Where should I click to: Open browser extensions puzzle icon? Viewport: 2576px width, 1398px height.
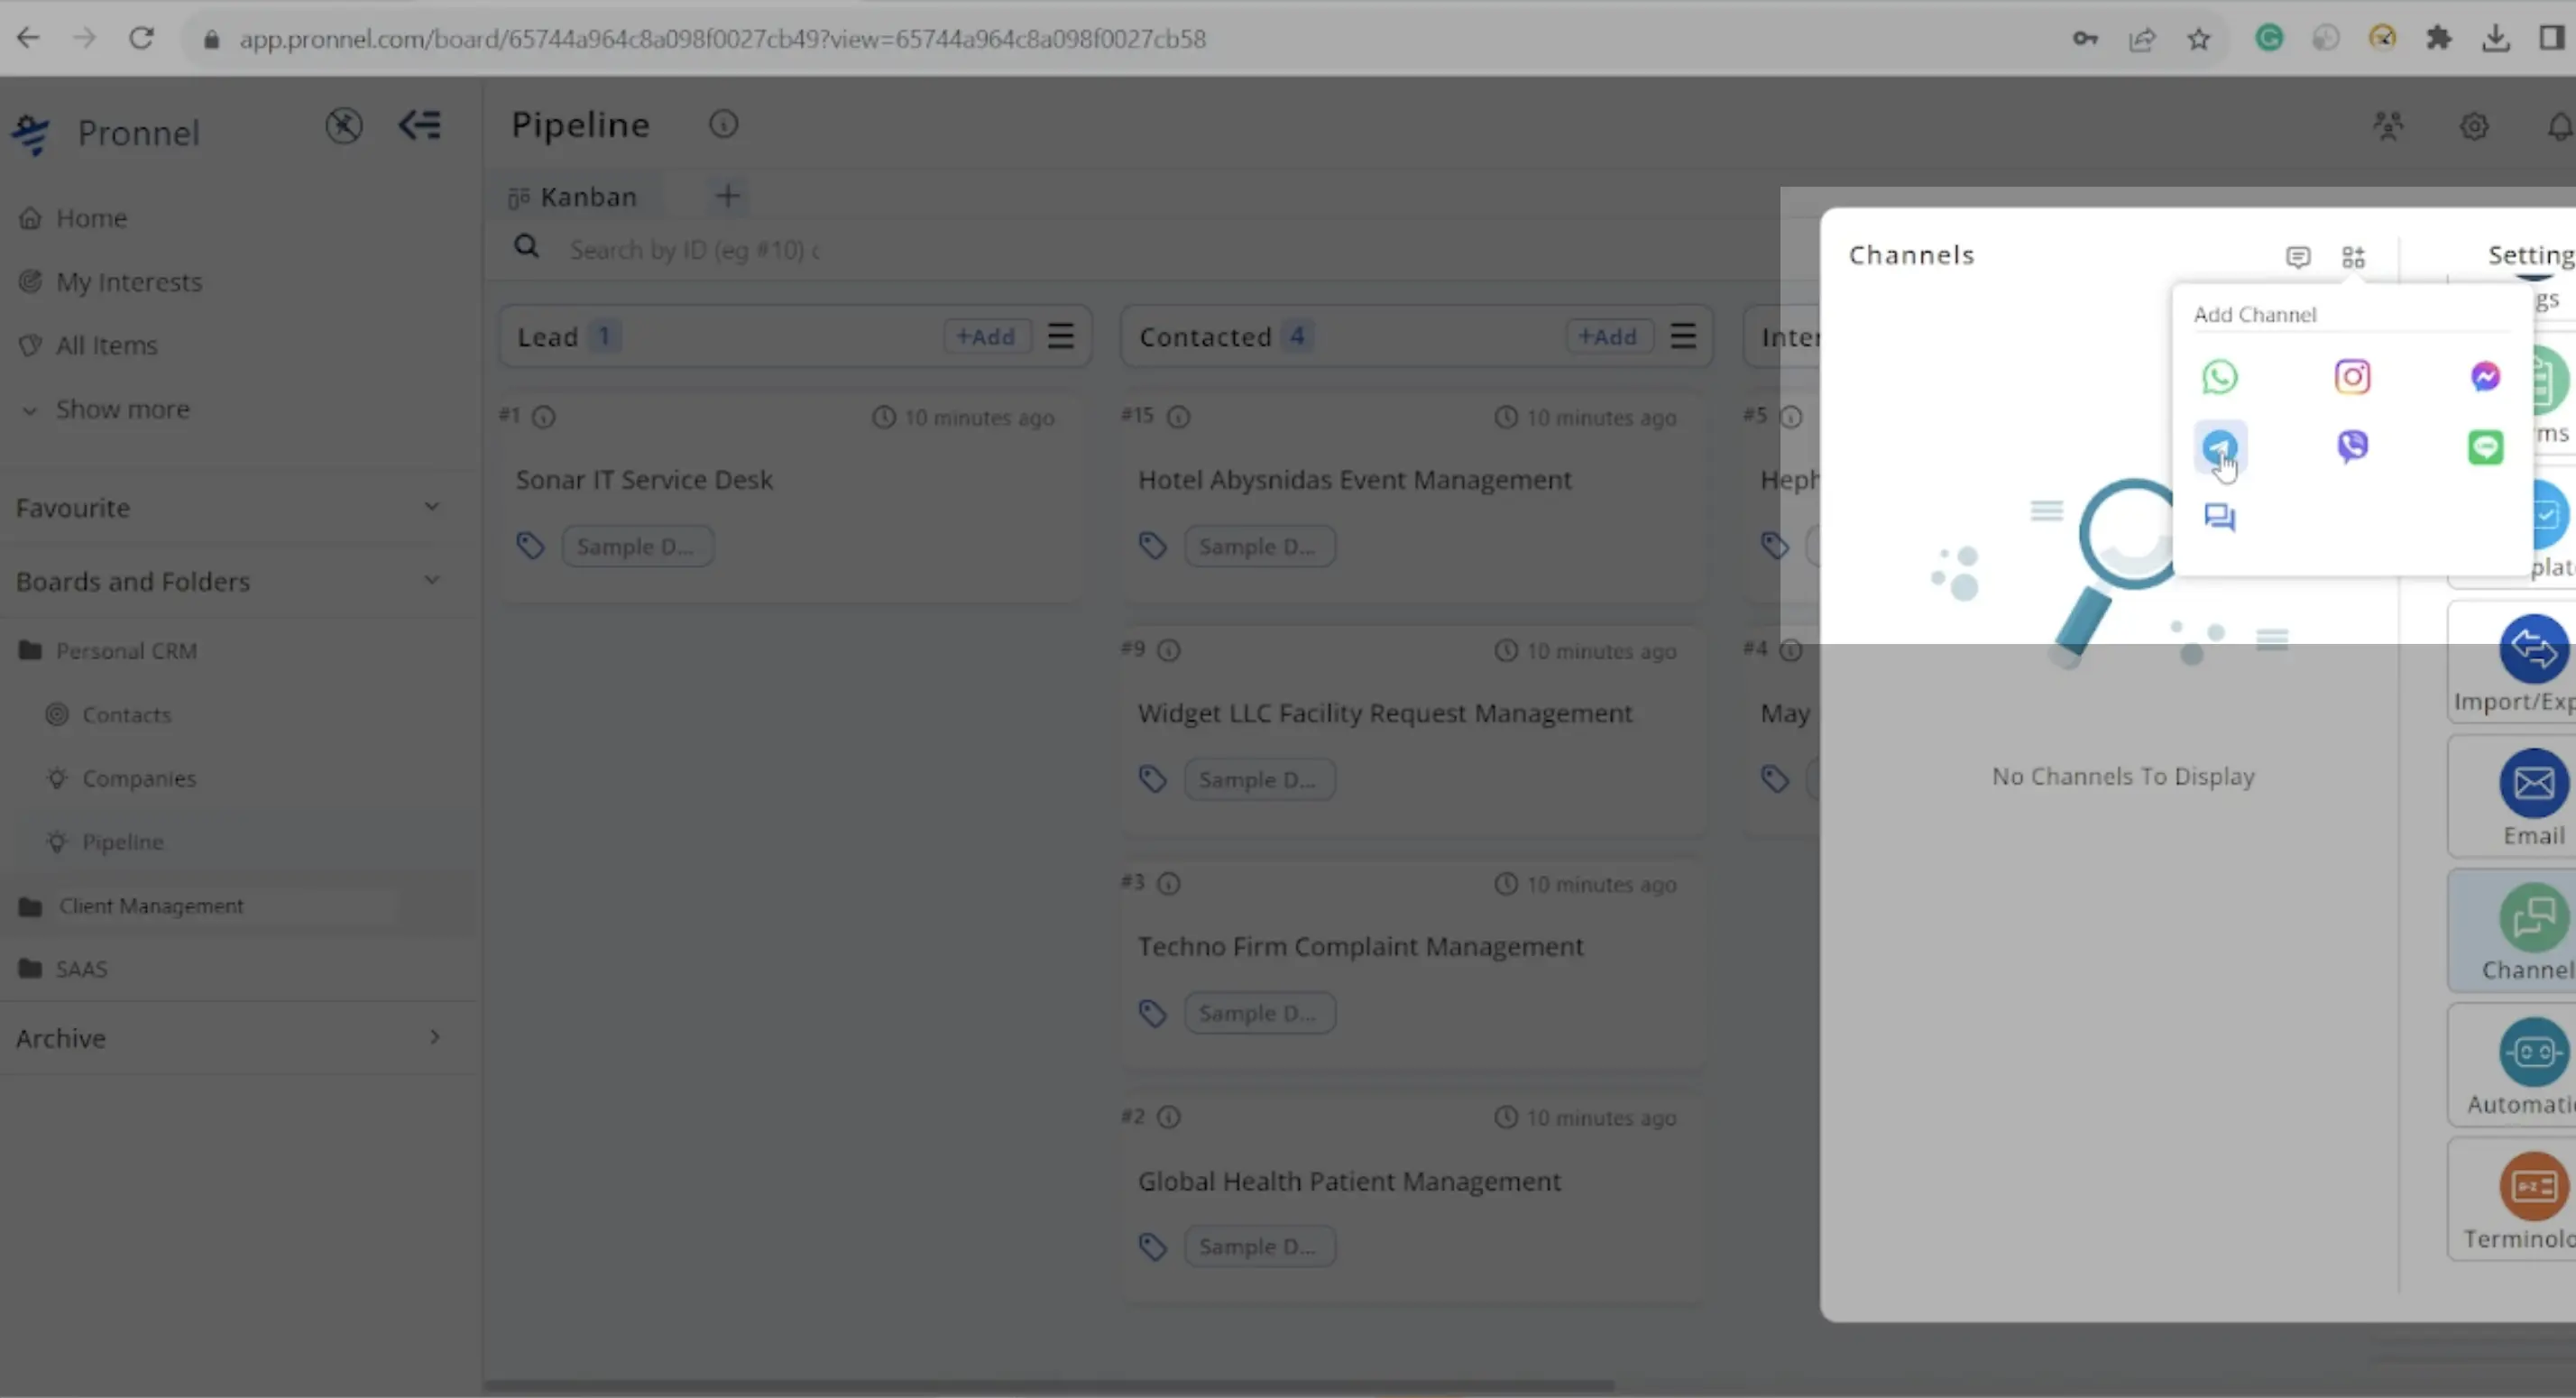pos(2439,39)
